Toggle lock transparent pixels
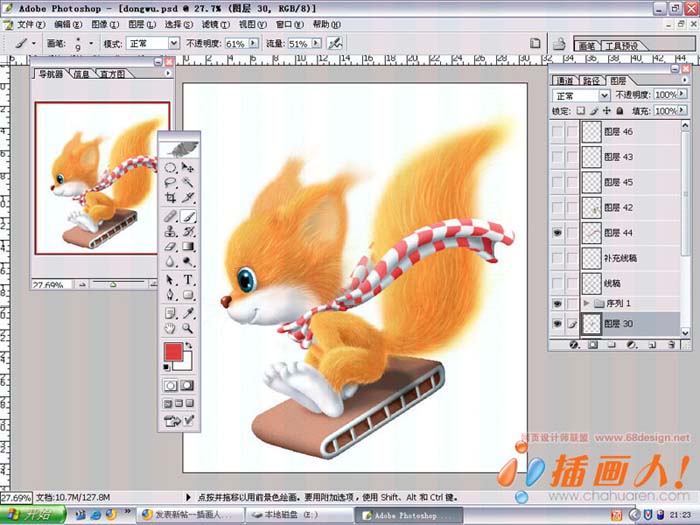700x525 pixels. [x=580, y=111]
